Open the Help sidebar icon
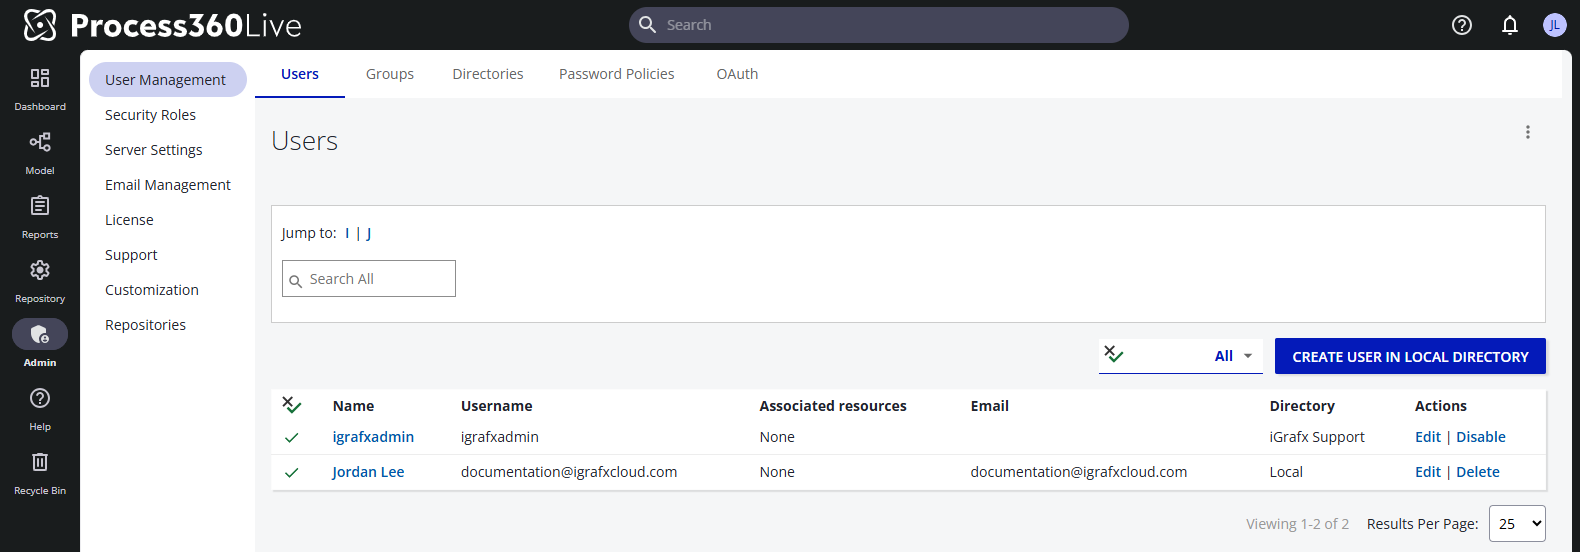The width and height of the screenshot is (1580, 552). [40, 398]
